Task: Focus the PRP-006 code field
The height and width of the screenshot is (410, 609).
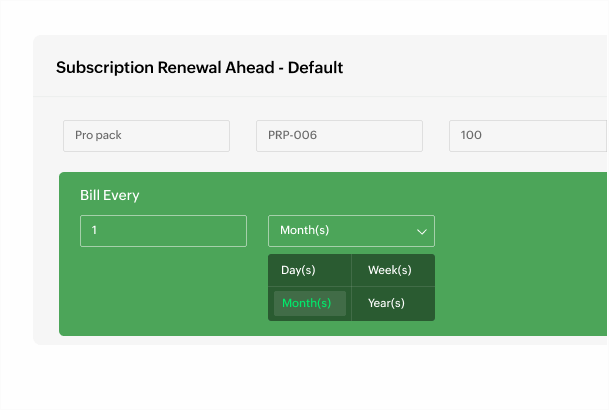Action: click(x=339, y=136)
